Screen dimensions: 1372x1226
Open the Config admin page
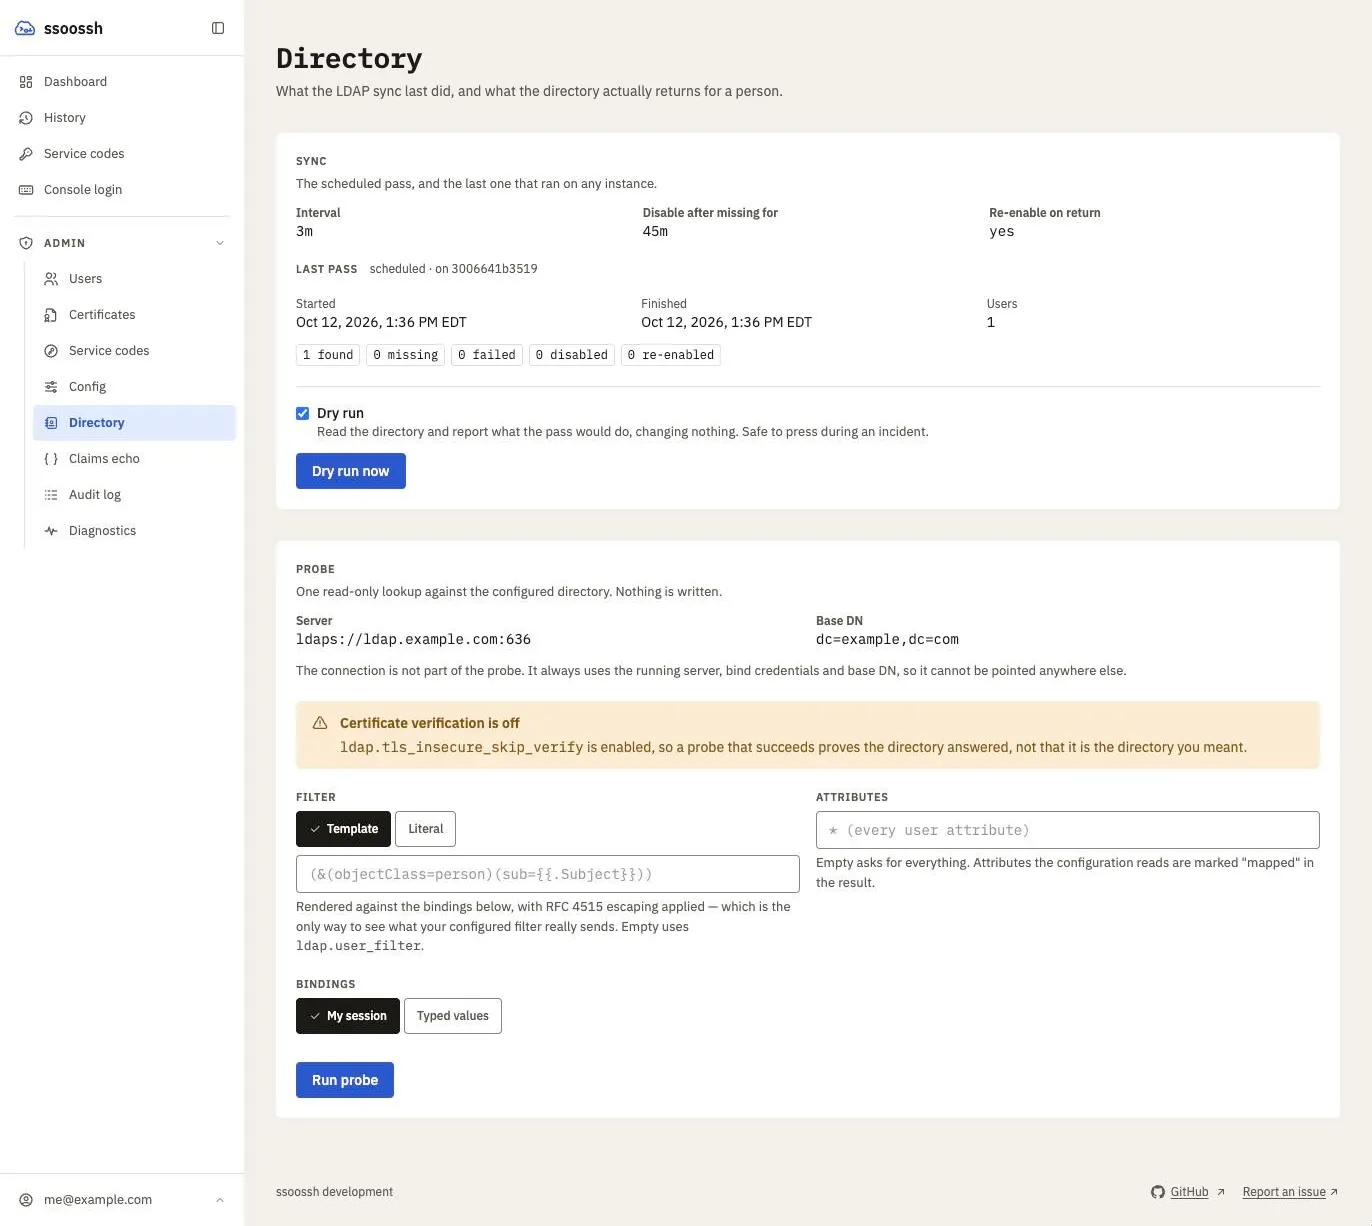click(x=134, y=387)
